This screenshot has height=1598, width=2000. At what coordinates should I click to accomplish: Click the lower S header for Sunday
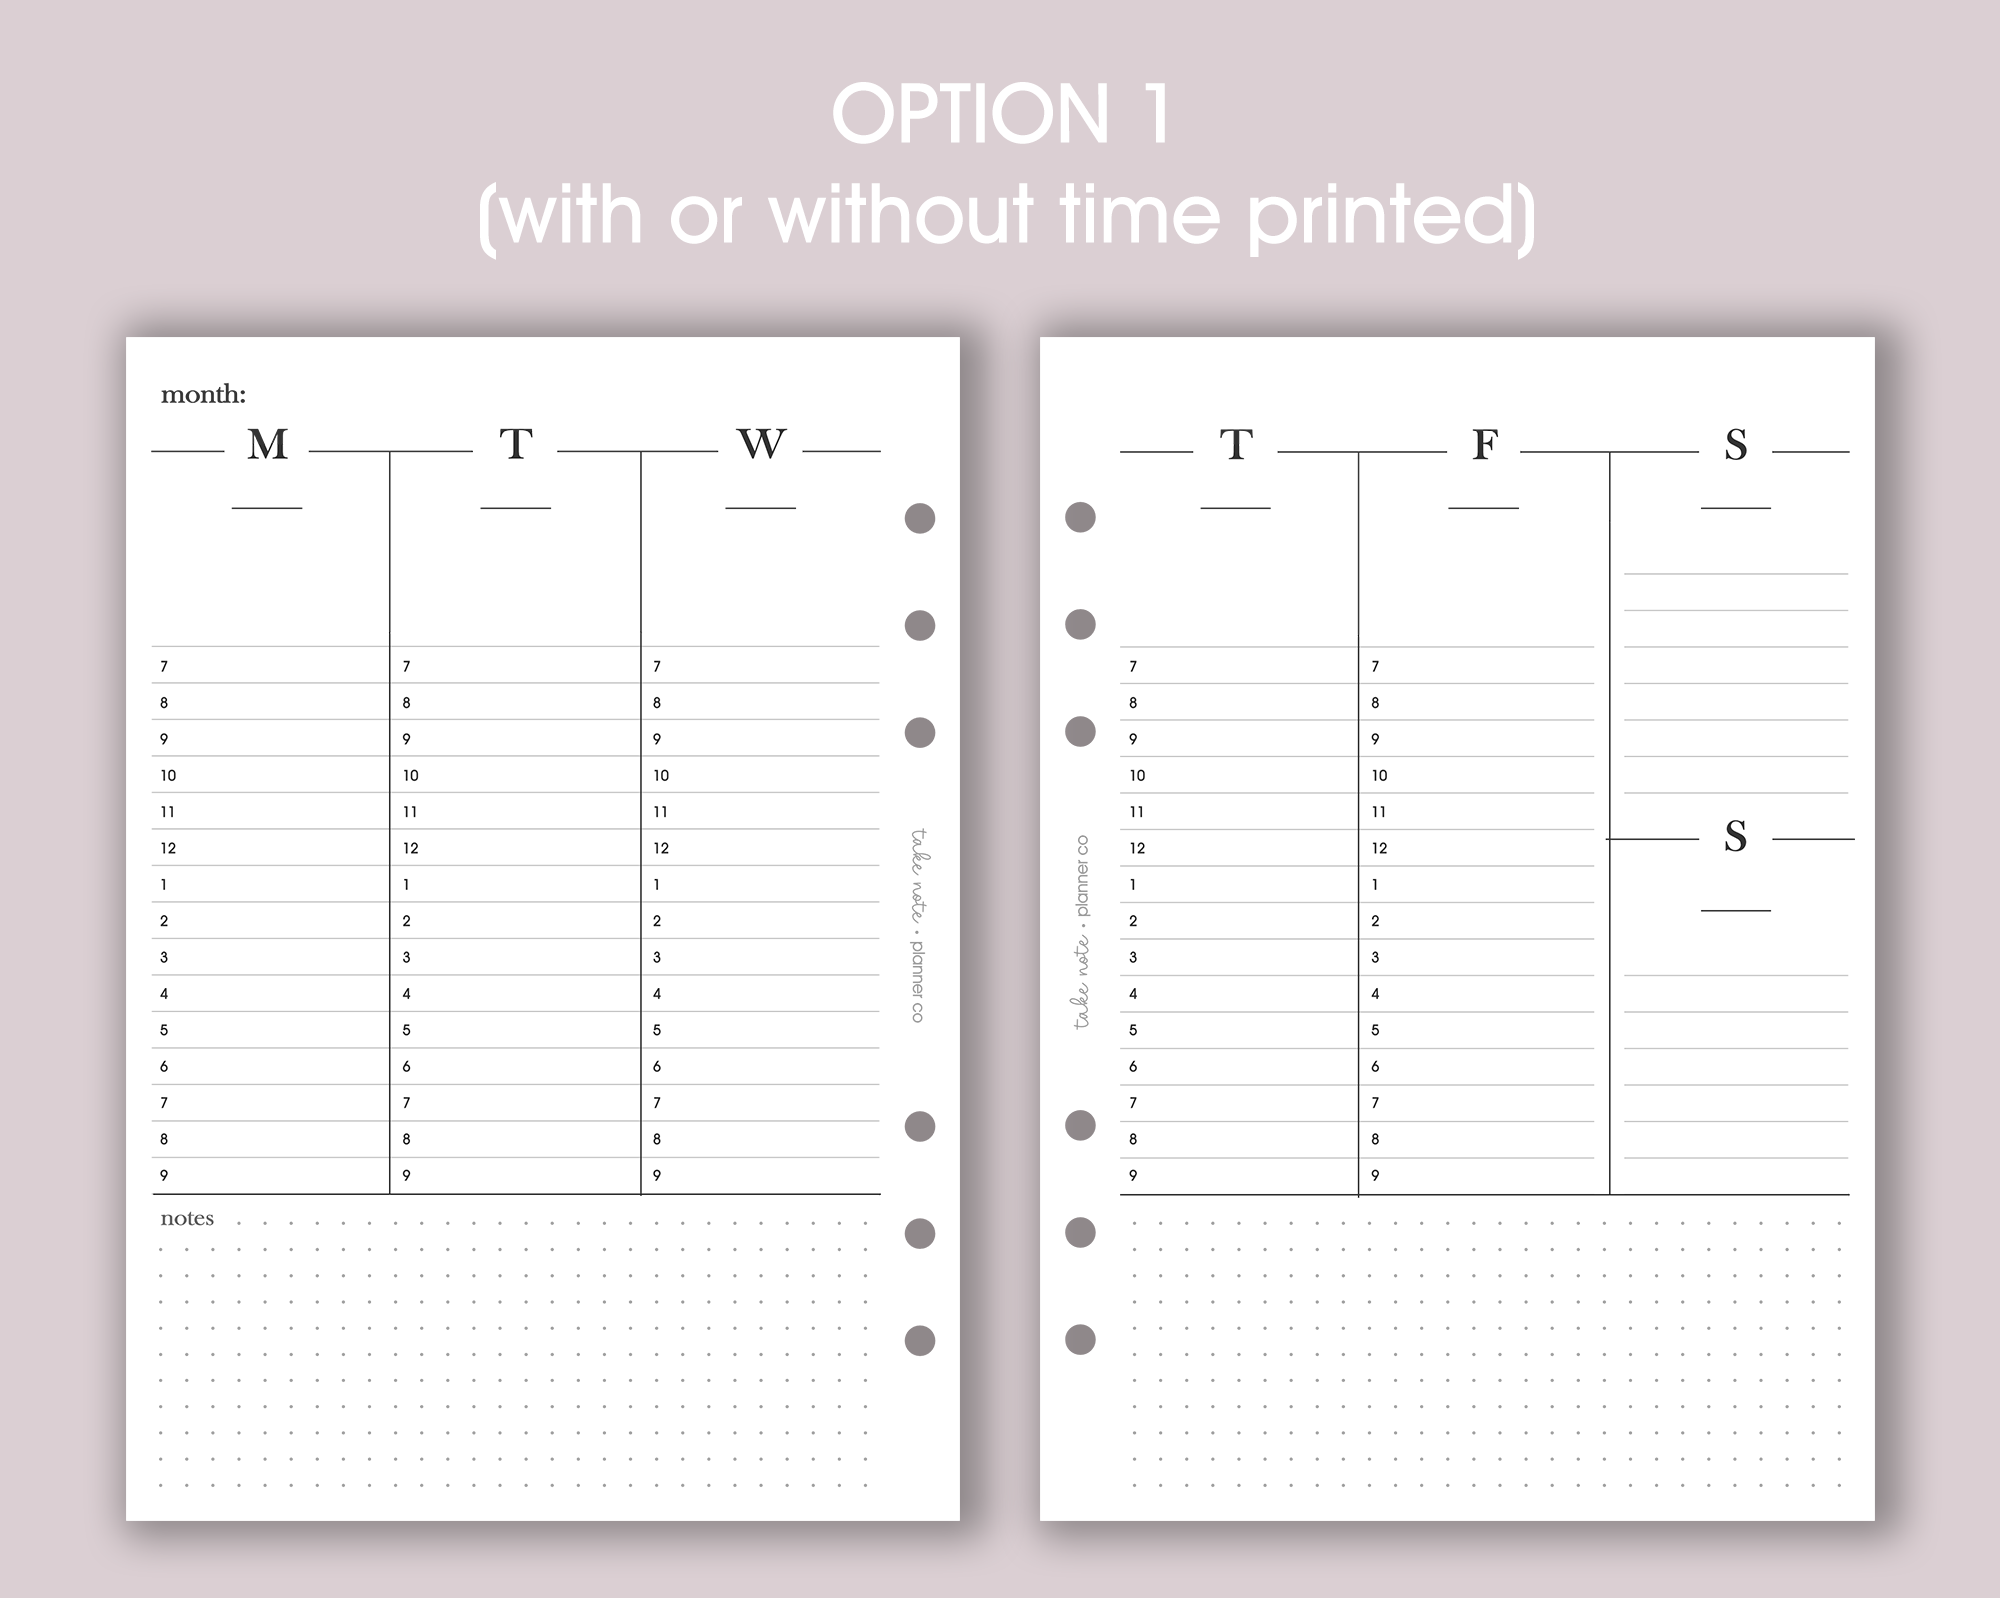point(1736,836)
